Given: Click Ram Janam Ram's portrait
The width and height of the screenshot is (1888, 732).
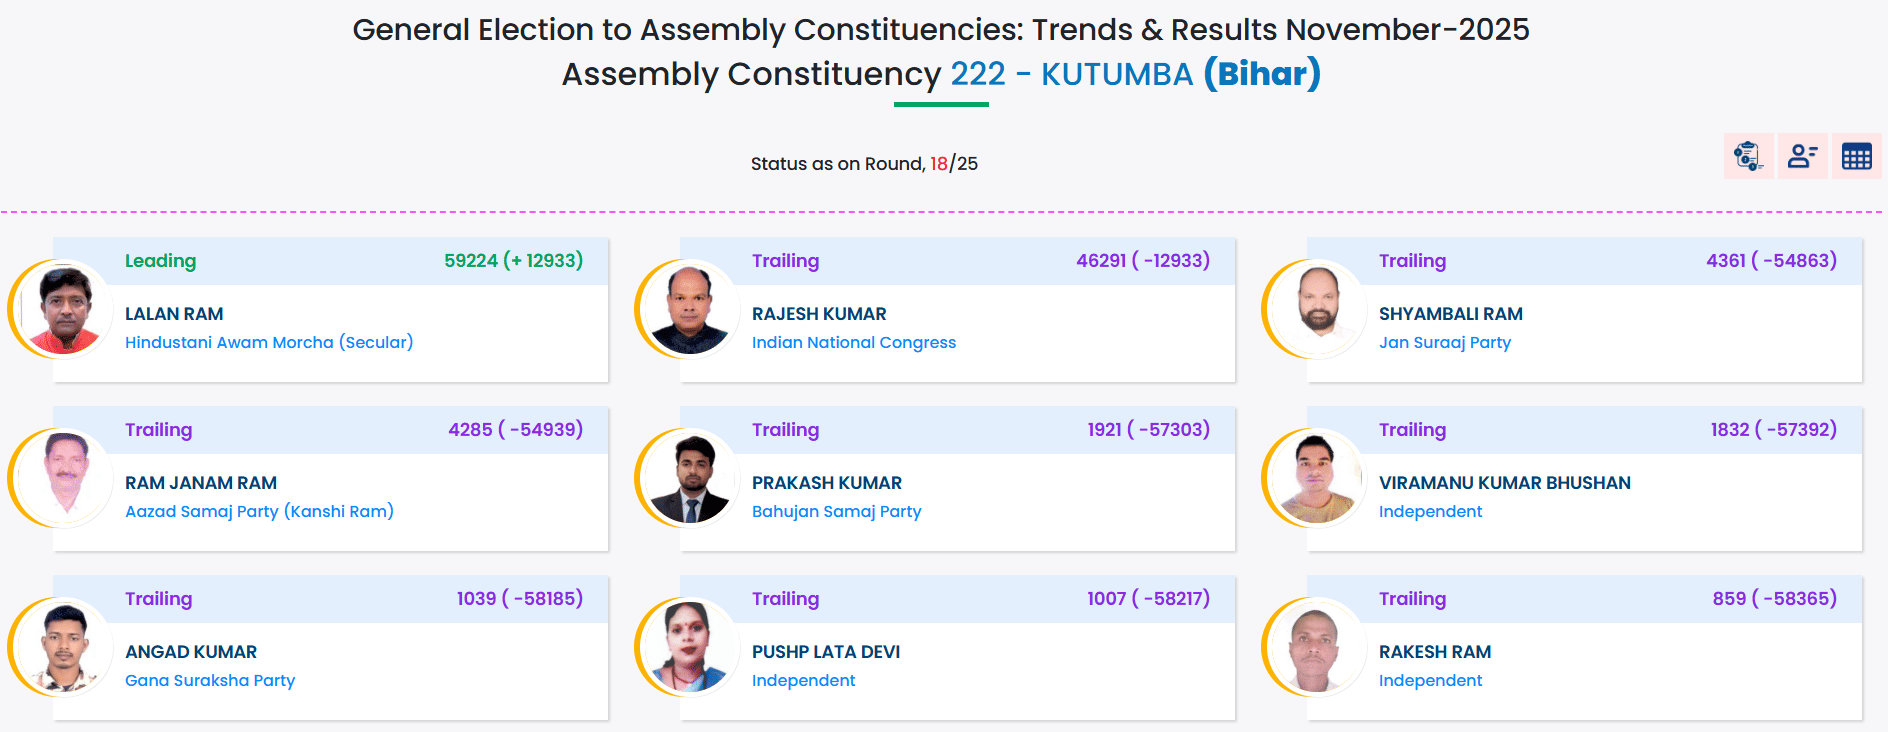Looking at the screenshot, I should point(64,478).
